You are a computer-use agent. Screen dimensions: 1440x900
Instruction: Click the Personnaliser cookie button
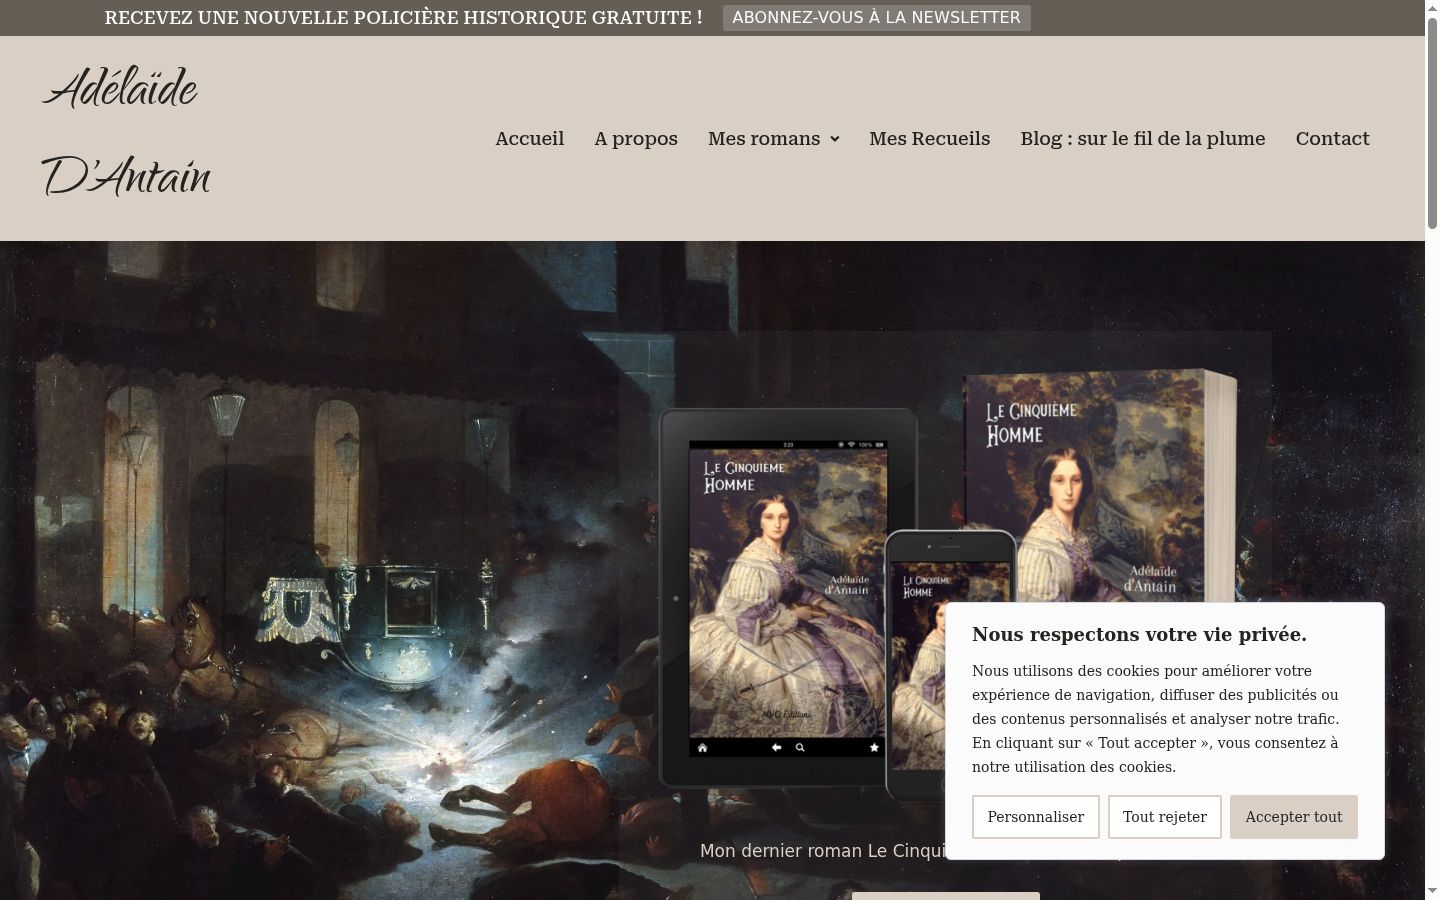coord(1035,817)
